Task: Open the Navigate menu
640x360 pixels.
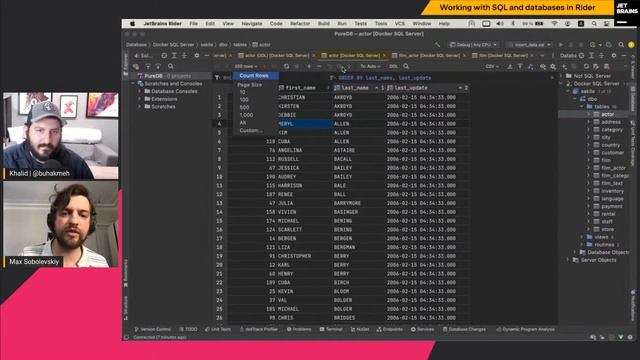Action: click(x=252, y=24)
